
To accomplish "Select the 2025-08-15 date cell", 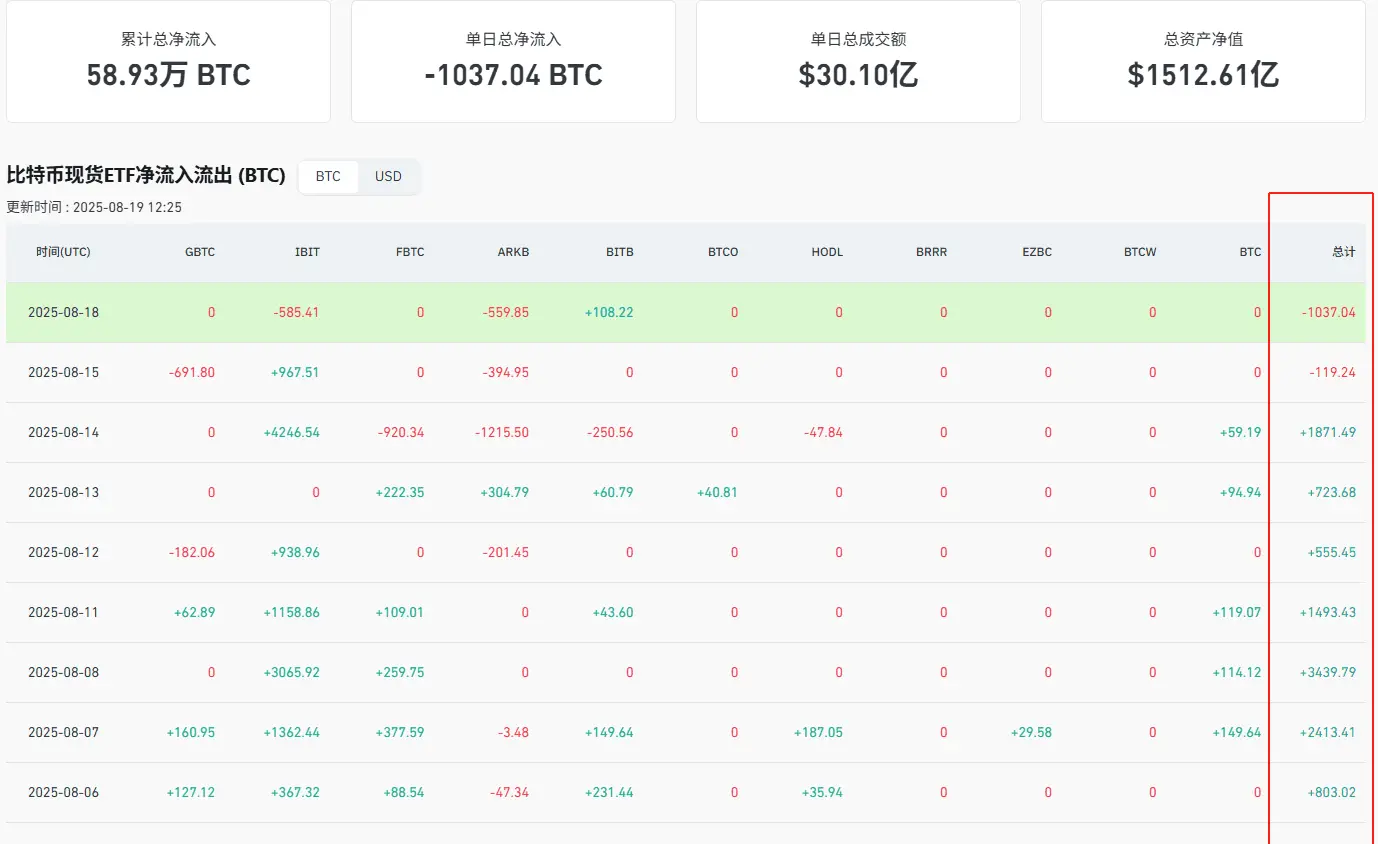I will 64,372.
